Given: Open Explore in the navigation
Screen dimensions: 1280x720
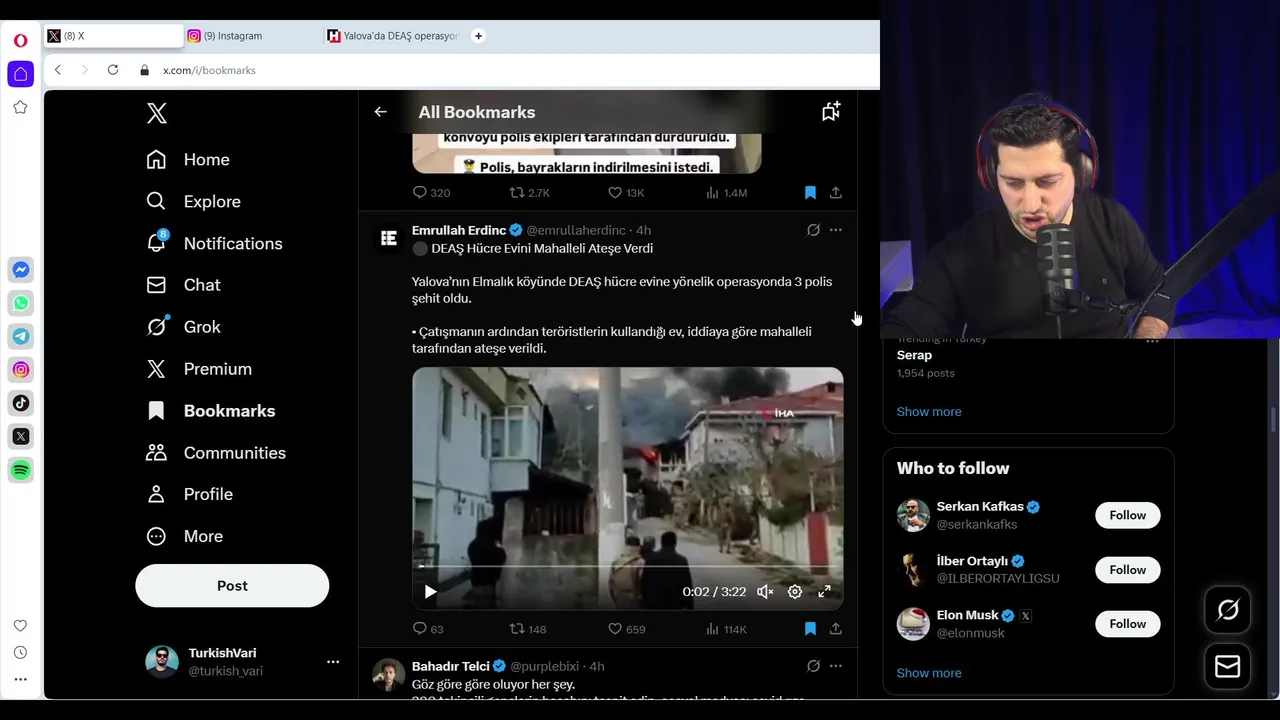Looking at the screenshot, I should (193, 202).
